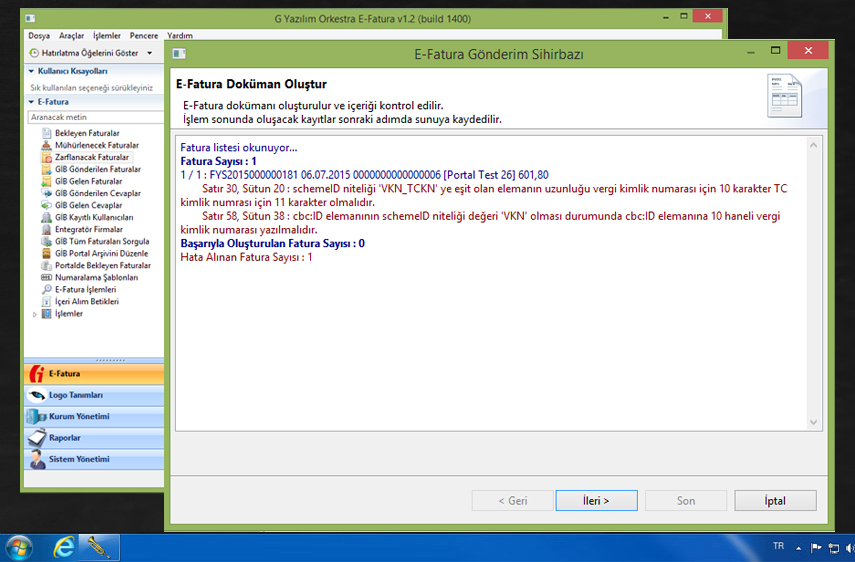Select GİB Gönderilen Faturalar entry

(x=97, y=169)
